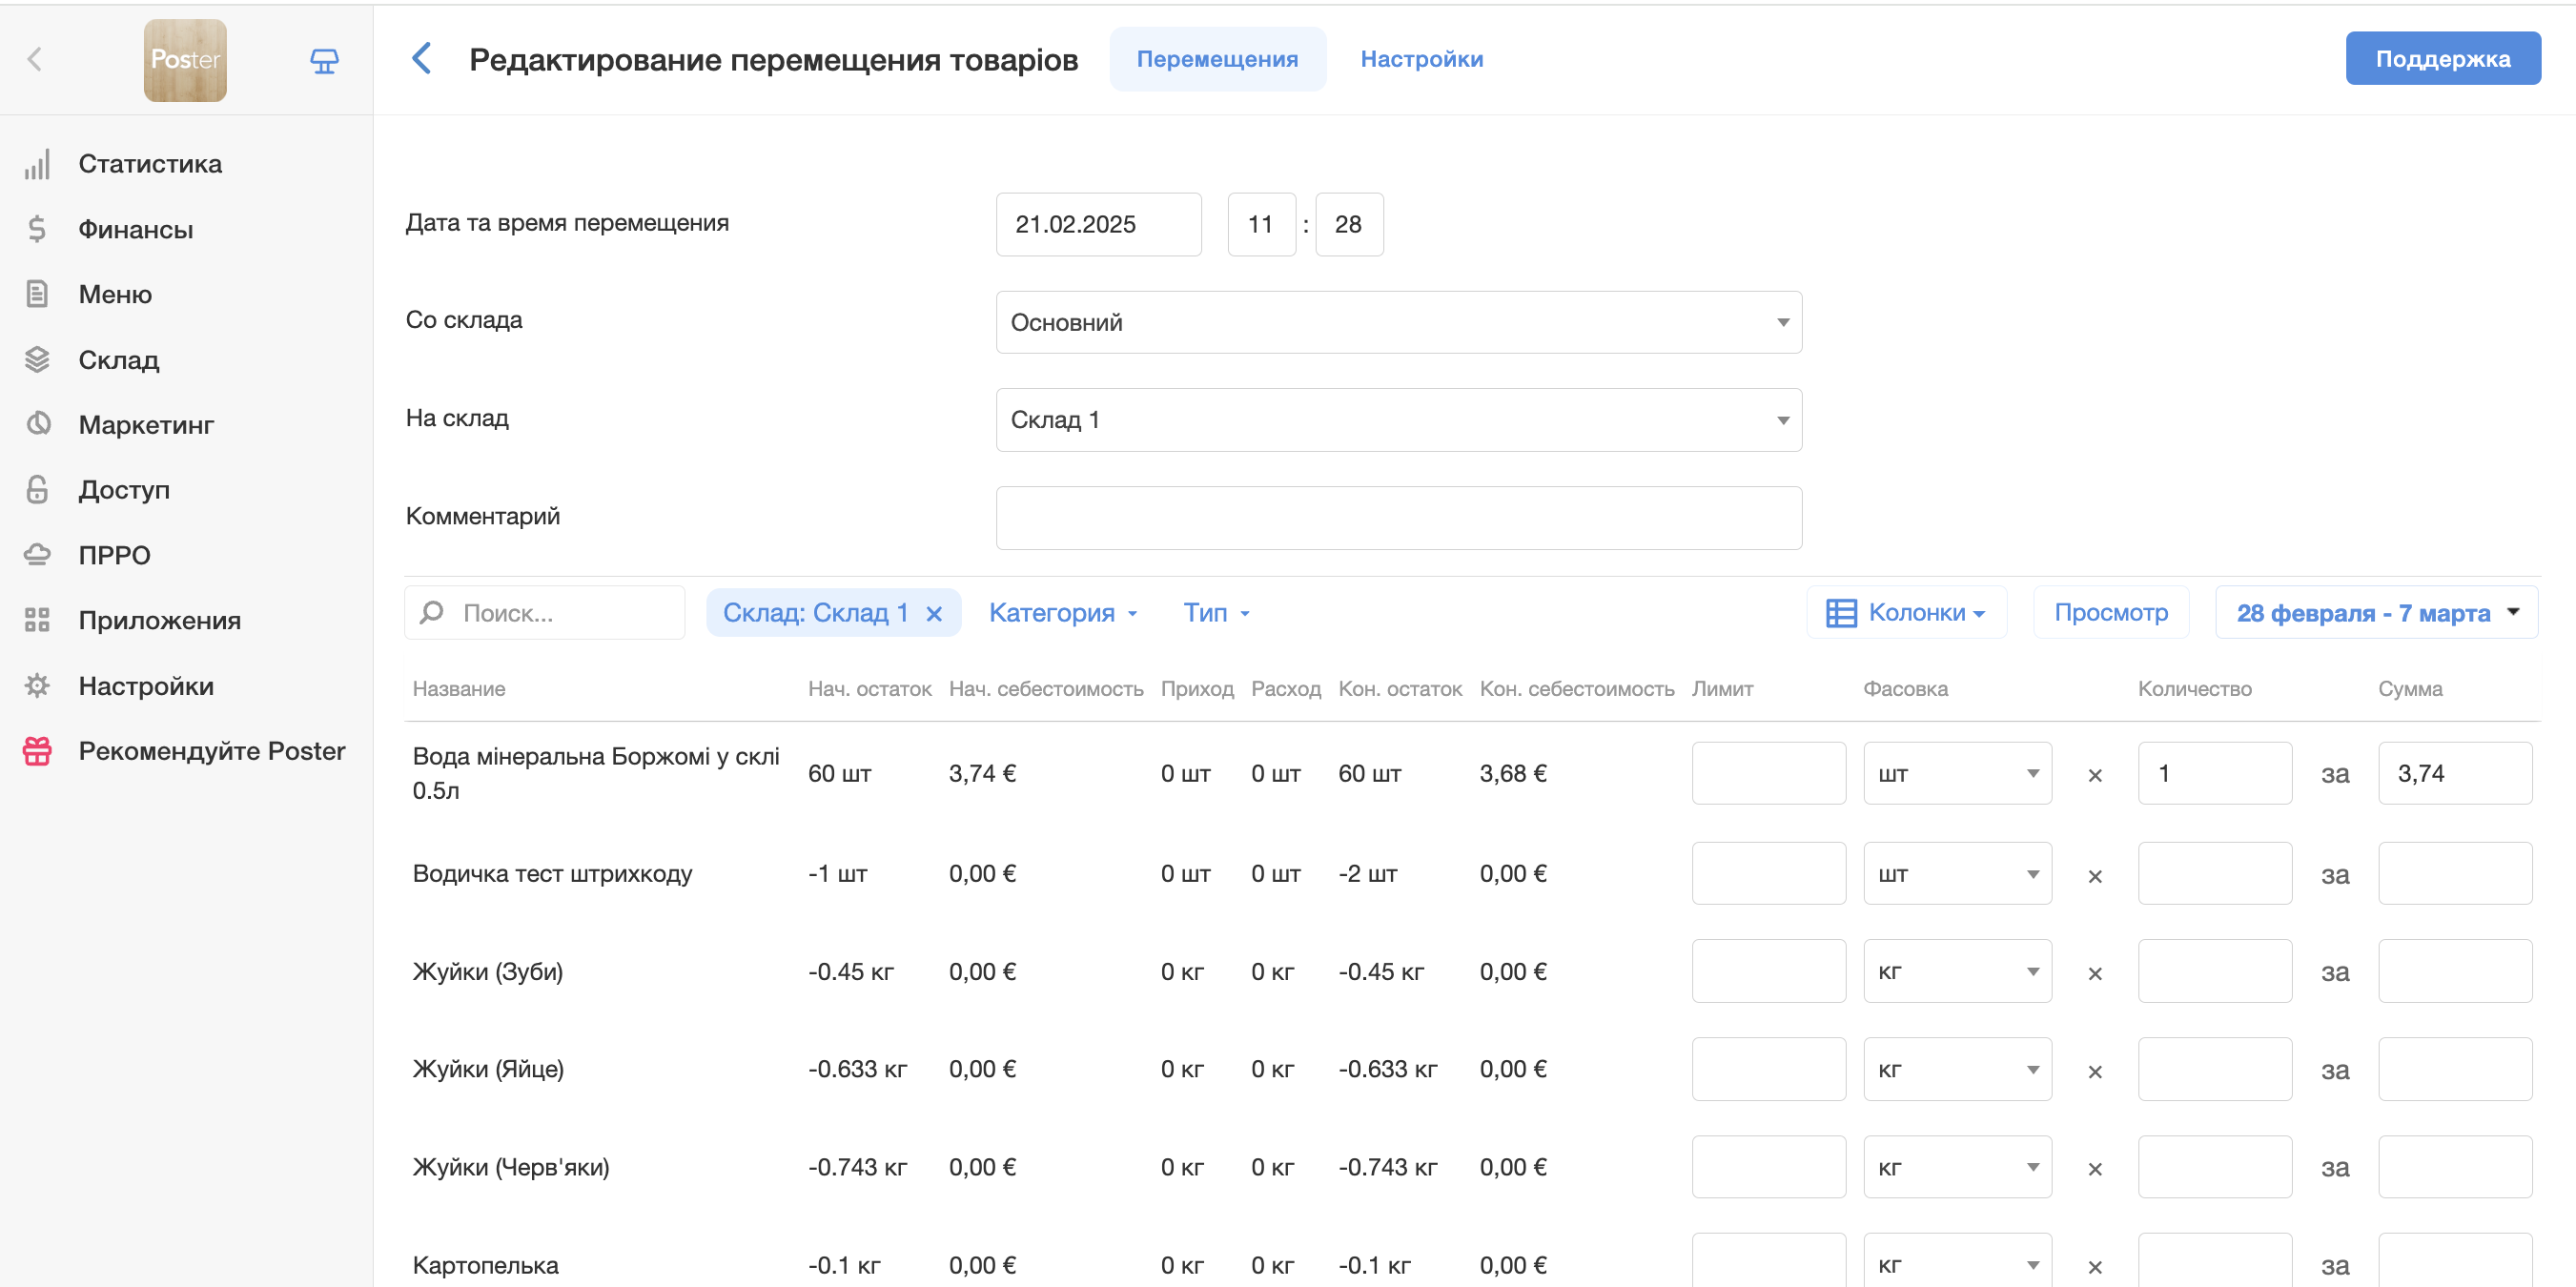The width and height of the screenshot is (2576, 1287).
Task: Click the Поддержка button
Action: point(2442,58)
